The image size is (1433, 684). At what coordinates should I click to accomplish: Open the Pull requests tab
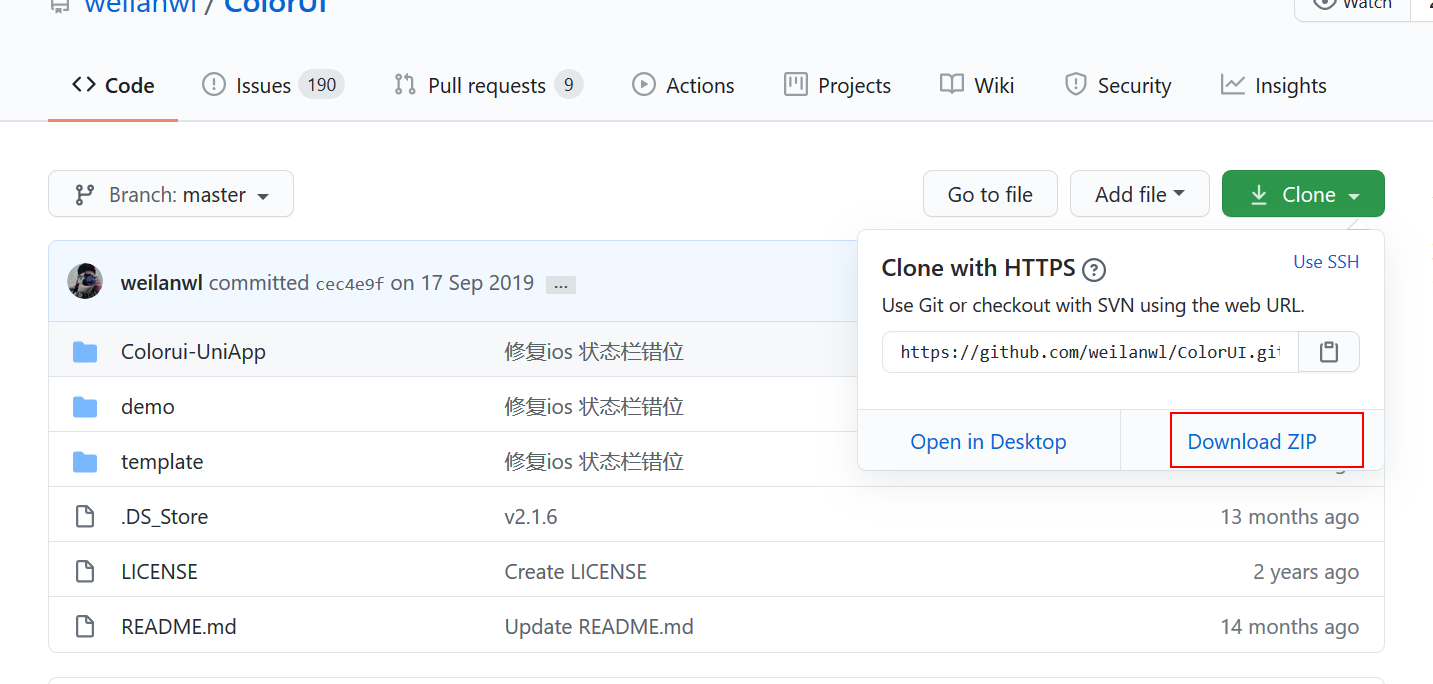pos(488,86)
